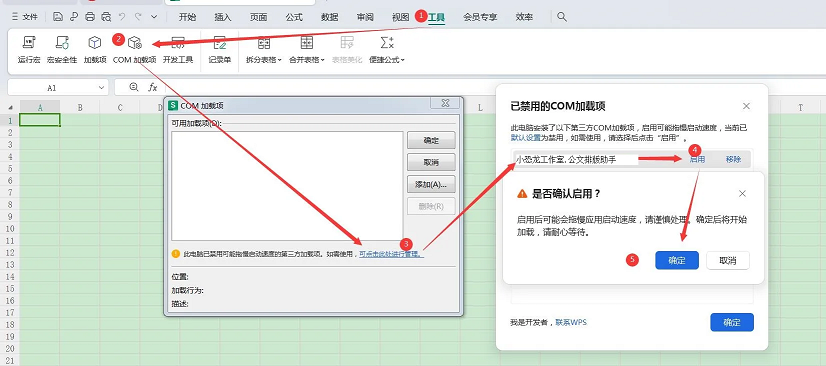Click the orange warning icon in COM dialog
The image size is (826, 366).
point(176,254)
